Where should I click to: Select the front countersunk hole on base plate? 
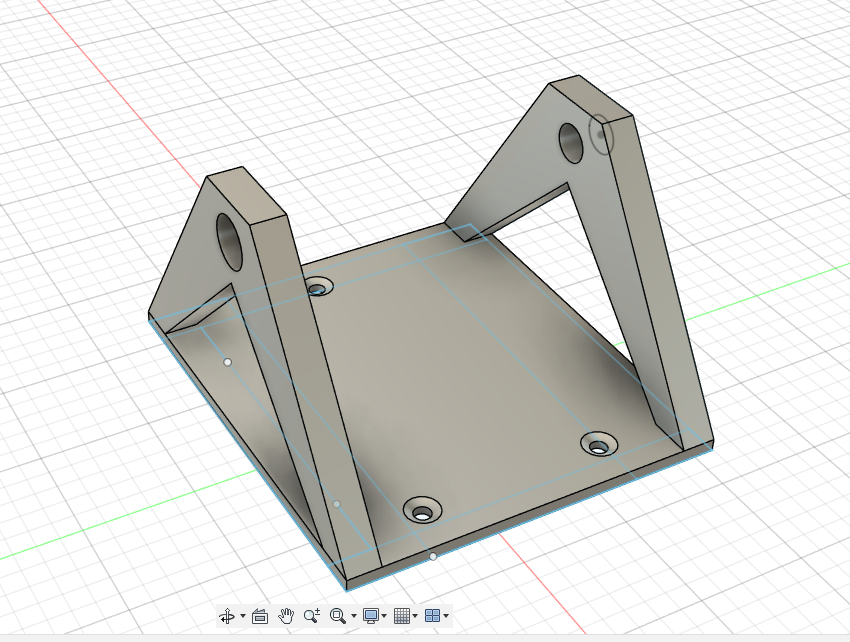pos(422,512)
